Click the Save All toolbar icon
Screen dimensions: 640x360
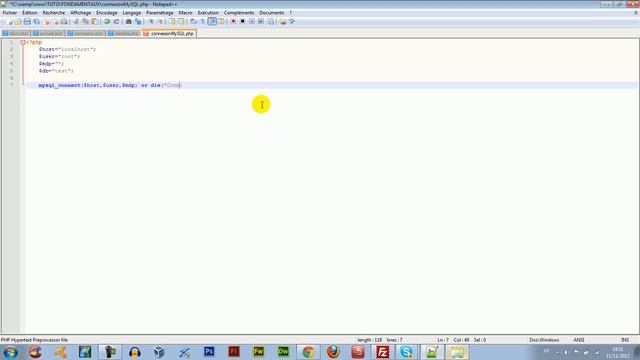click(x=36, y=22)
